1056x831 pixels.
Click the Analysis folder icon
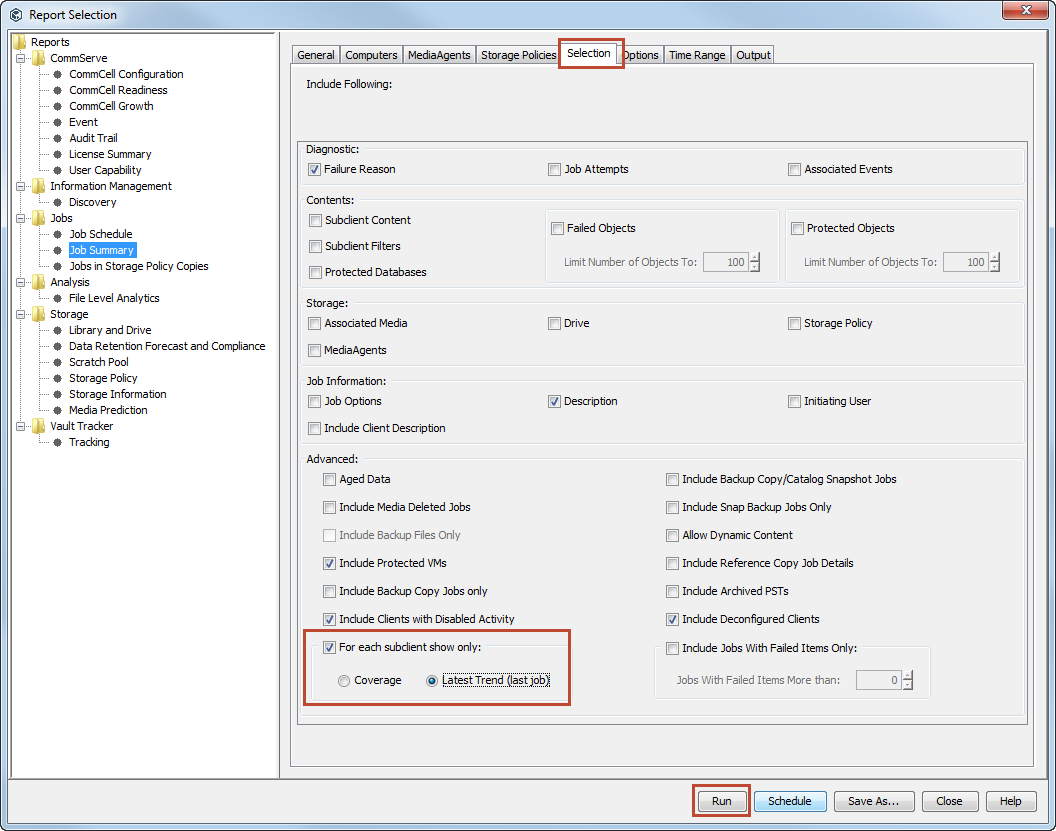[38, 282]
